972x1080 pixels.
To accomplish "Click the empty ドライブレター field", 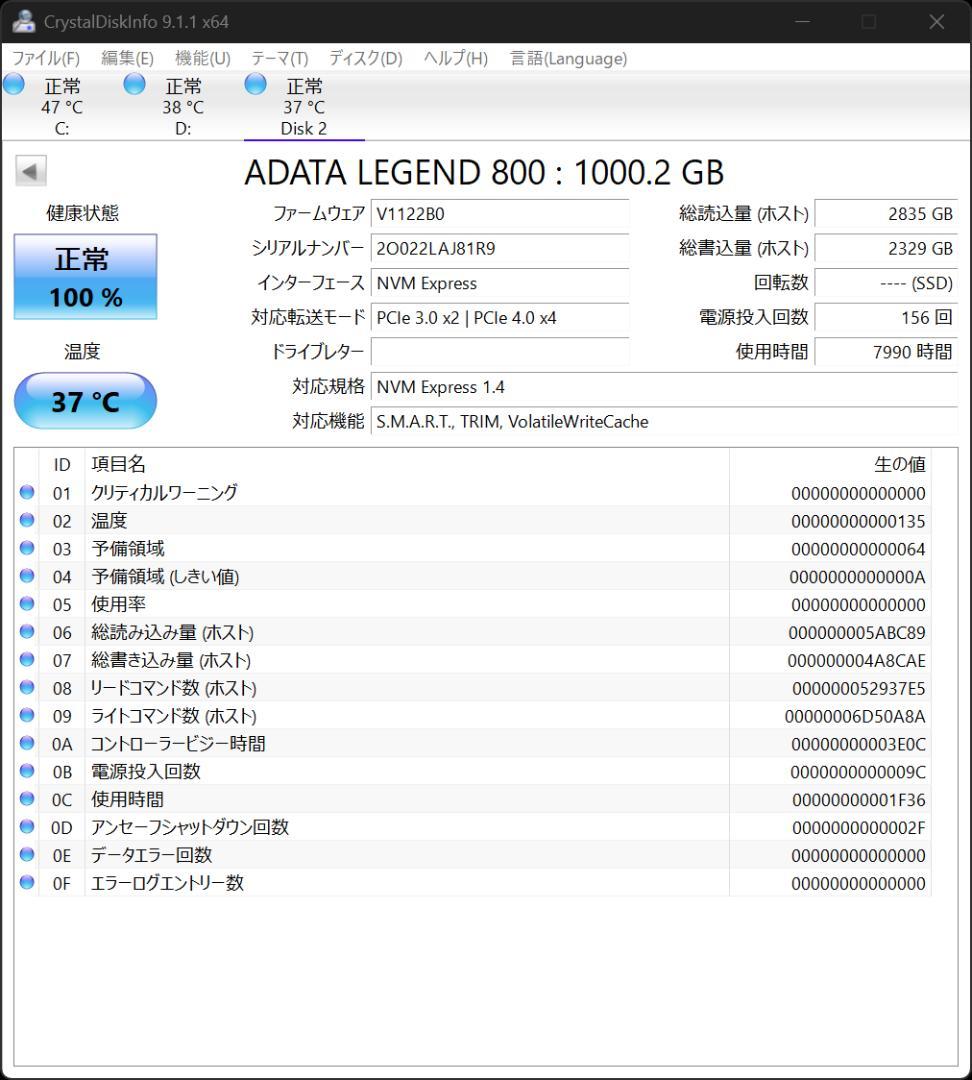I will 500,352.
